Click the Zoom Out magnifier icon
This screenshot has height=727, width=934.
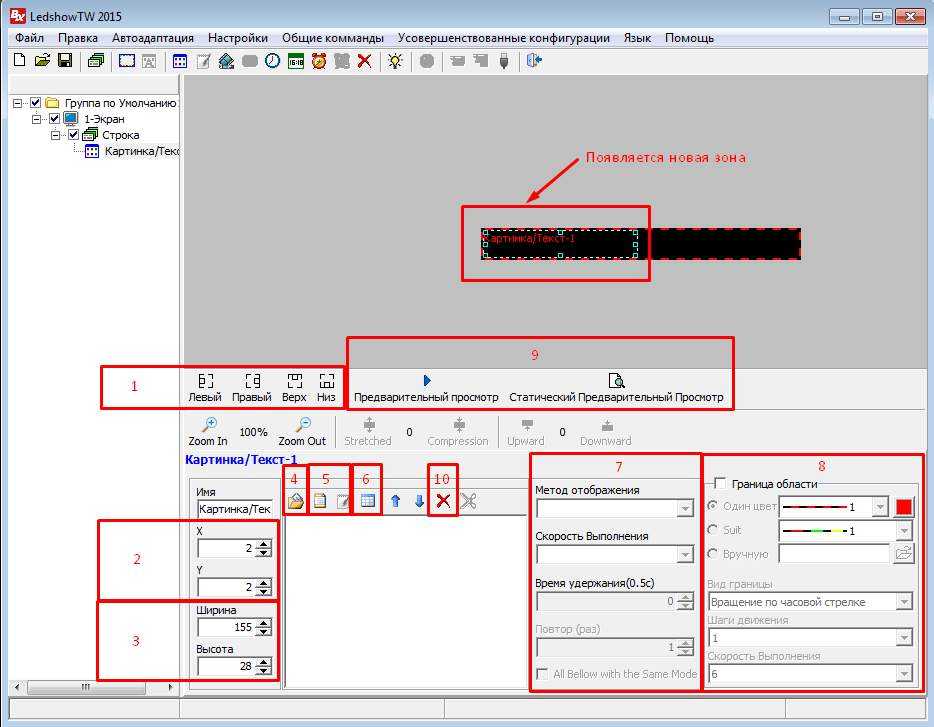pos(302,425)
